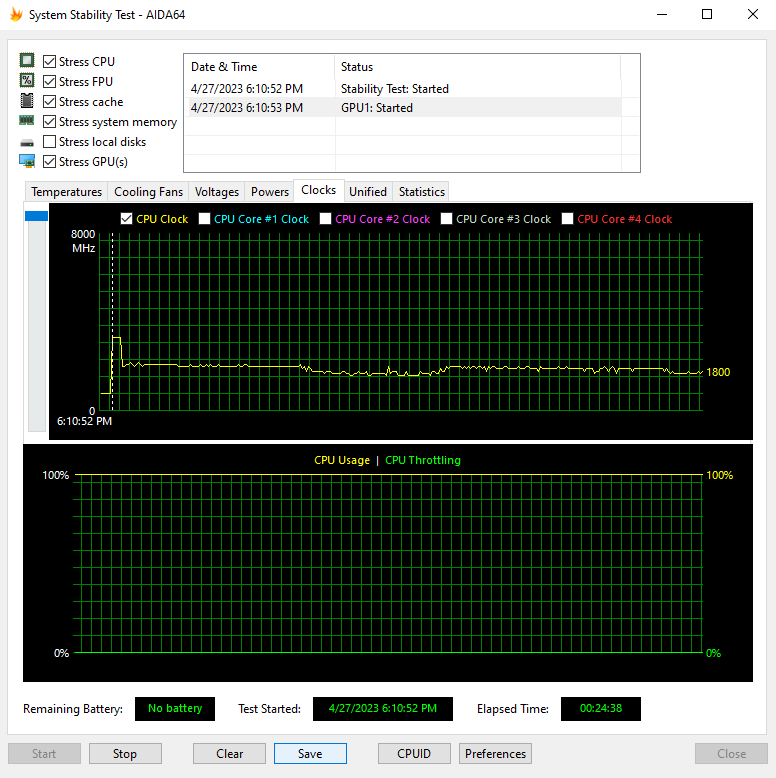The height and width of the screenshot is (778, 776).
Task: Show the CPU Core #4 Clock line
Action: 568,219
